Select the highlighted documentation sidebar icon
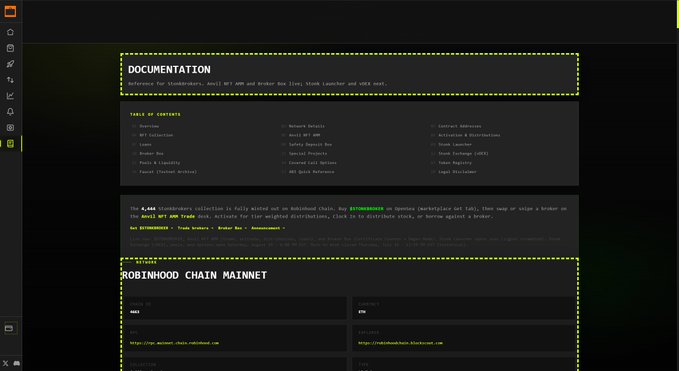 10,143
